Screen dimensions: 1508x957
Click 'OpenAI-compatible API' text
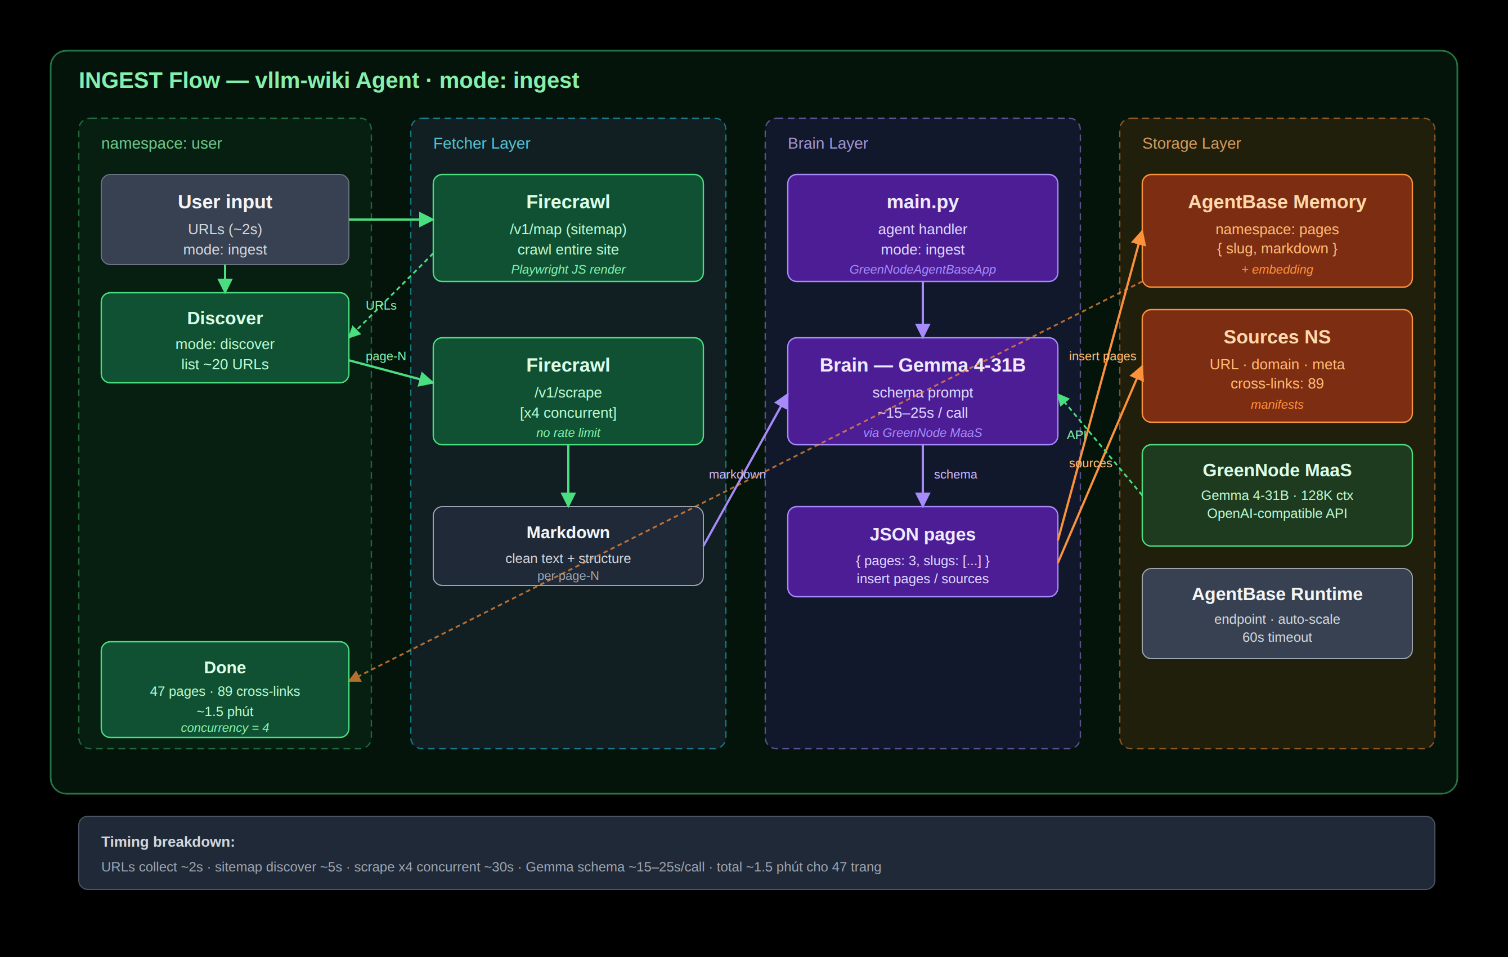tap(1277, 513)
